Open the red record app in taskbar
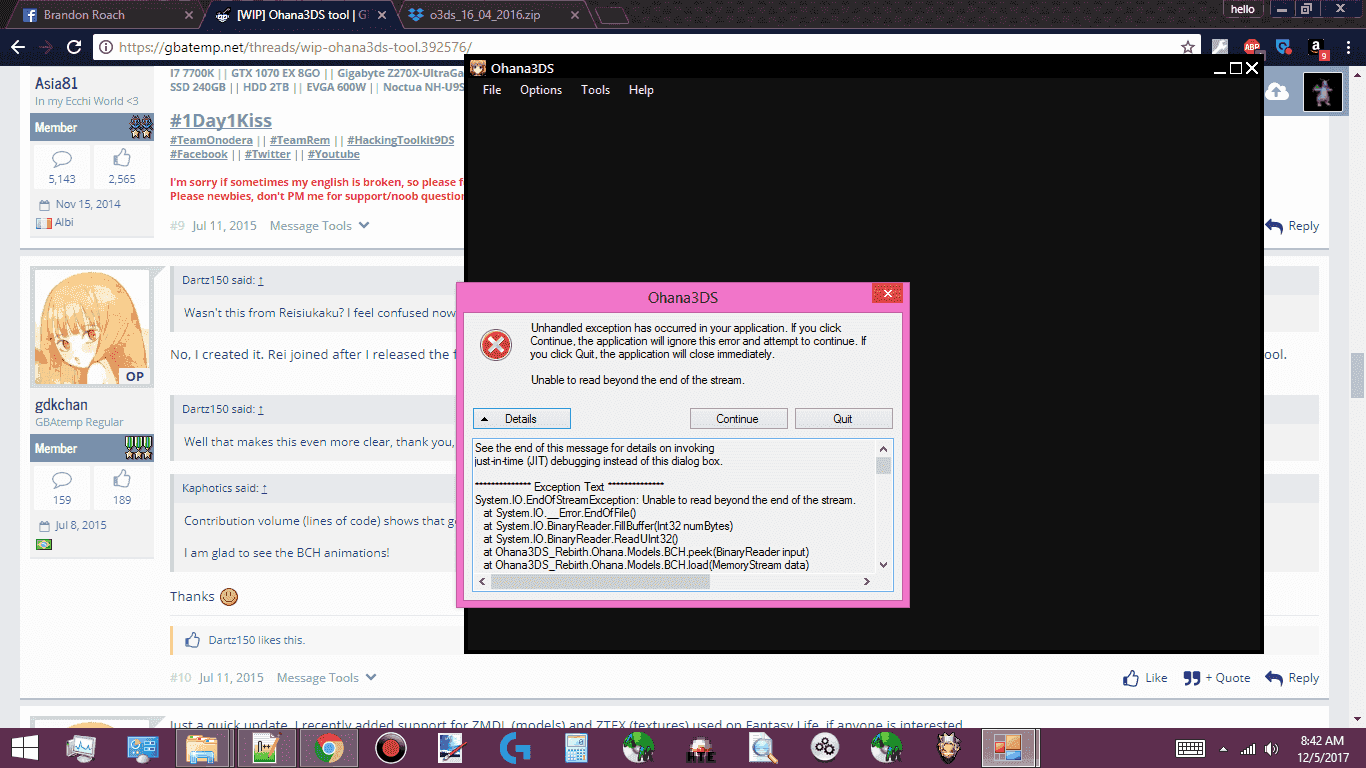The image size is (1366, 768). (389, 747)
